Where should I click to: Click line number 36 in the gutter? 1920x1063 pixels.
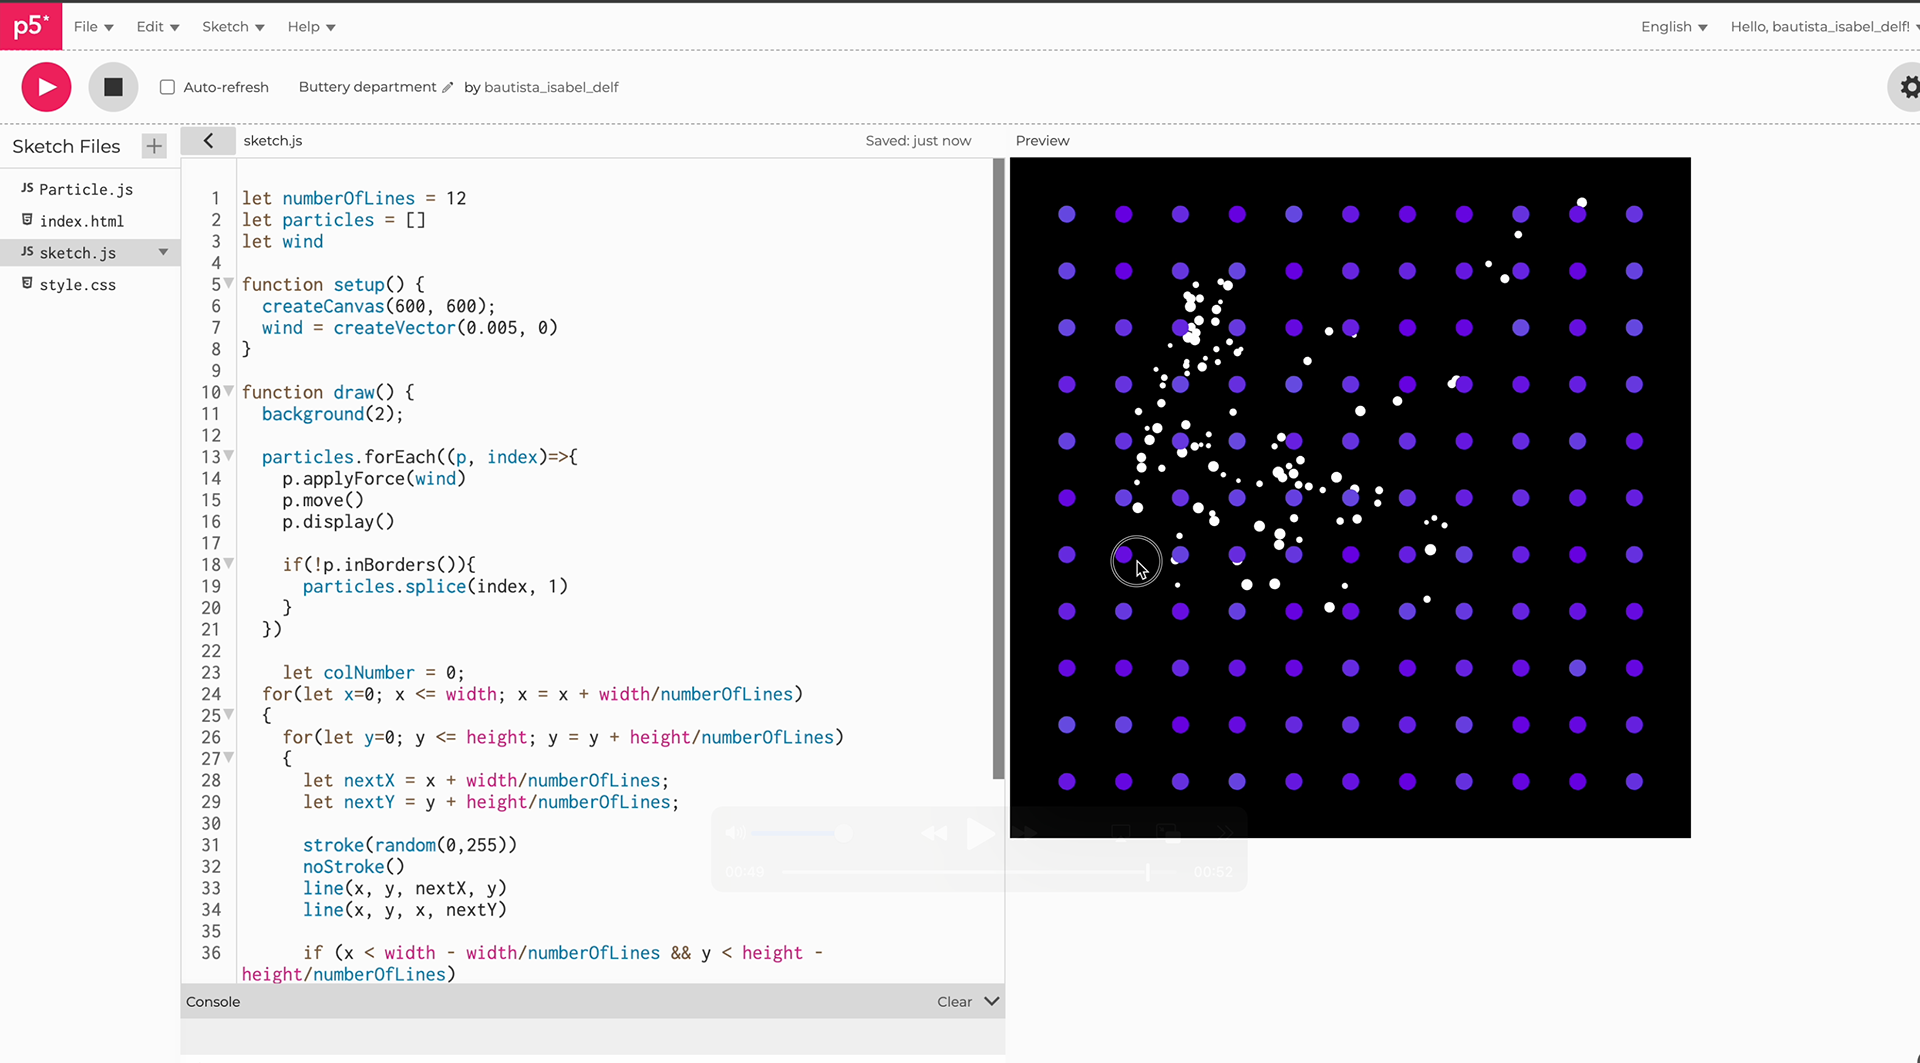pyautogui.click(x=211, y=953)
